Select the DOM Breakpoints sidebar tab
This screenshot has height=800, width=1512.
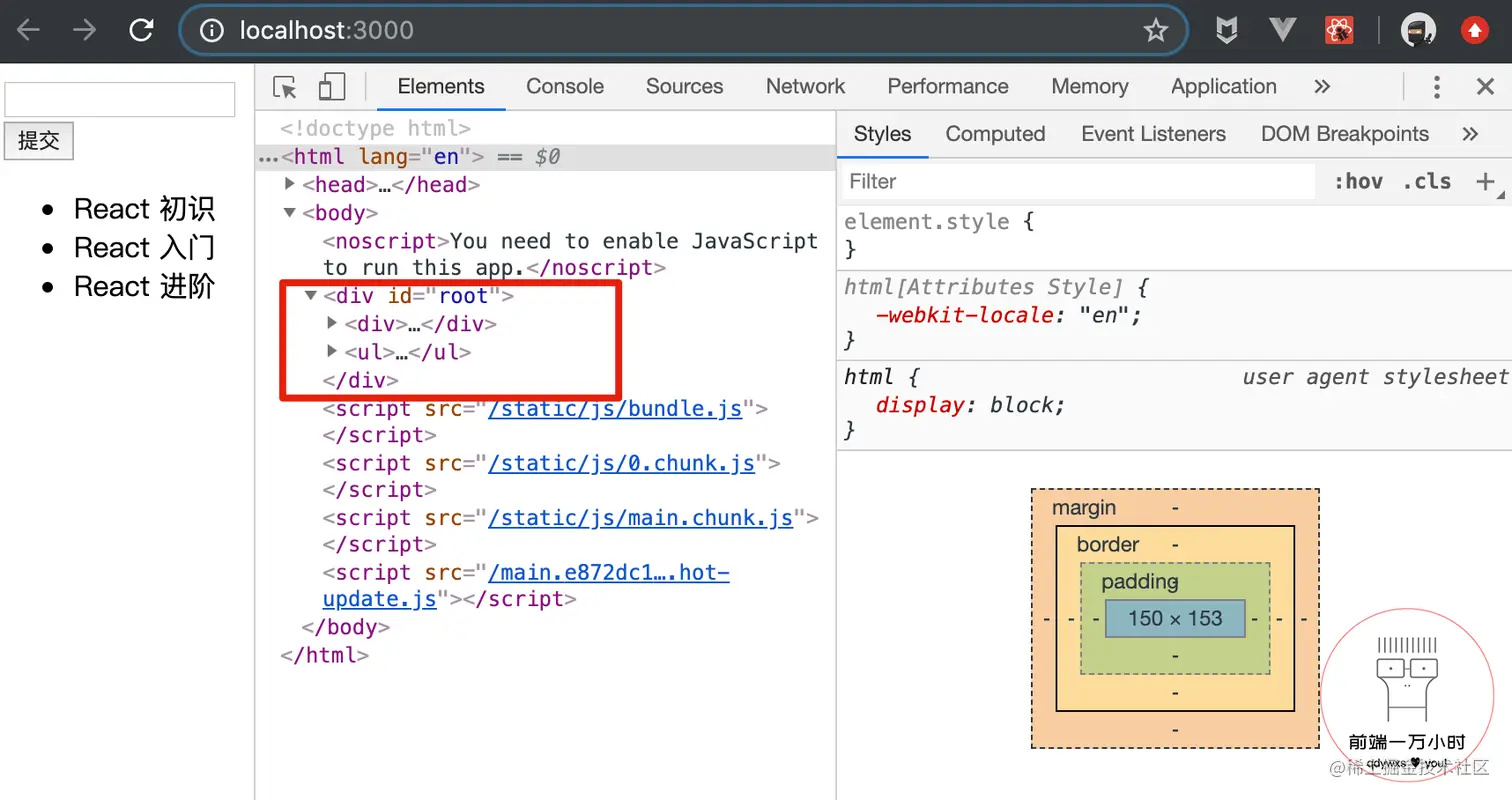click(x=1345, y=134)
